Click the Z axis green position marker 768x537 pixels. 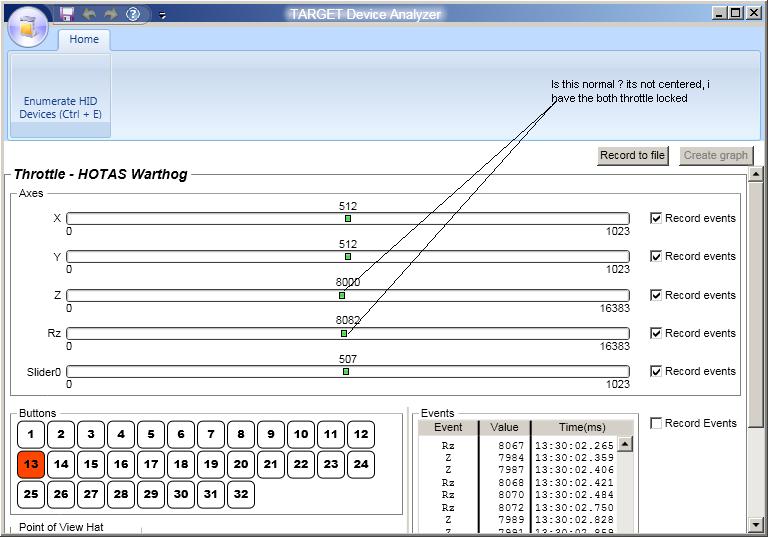tap(342, 295)
